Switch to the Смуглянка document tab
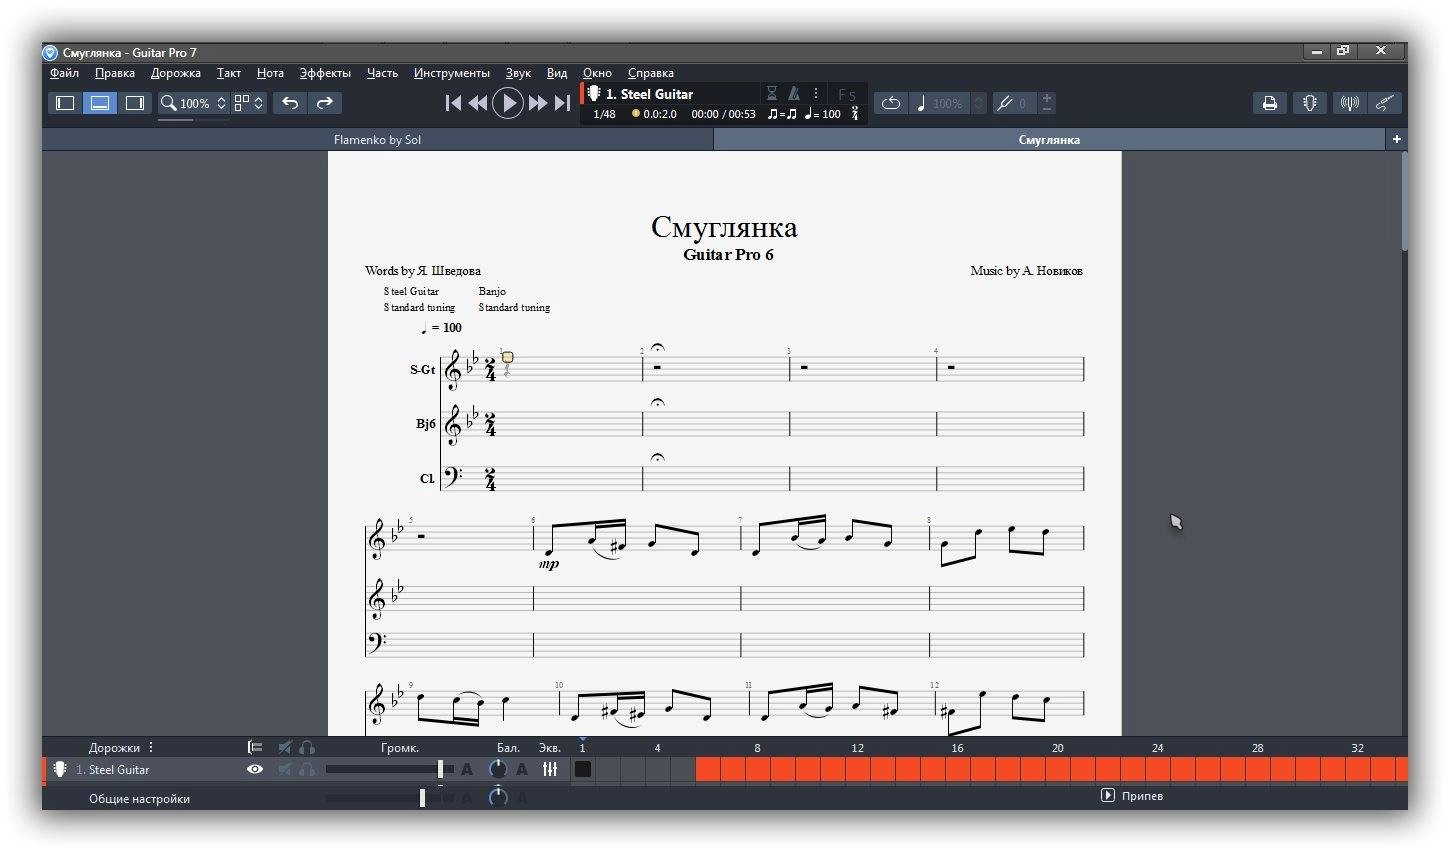 tap(1049, 140)
